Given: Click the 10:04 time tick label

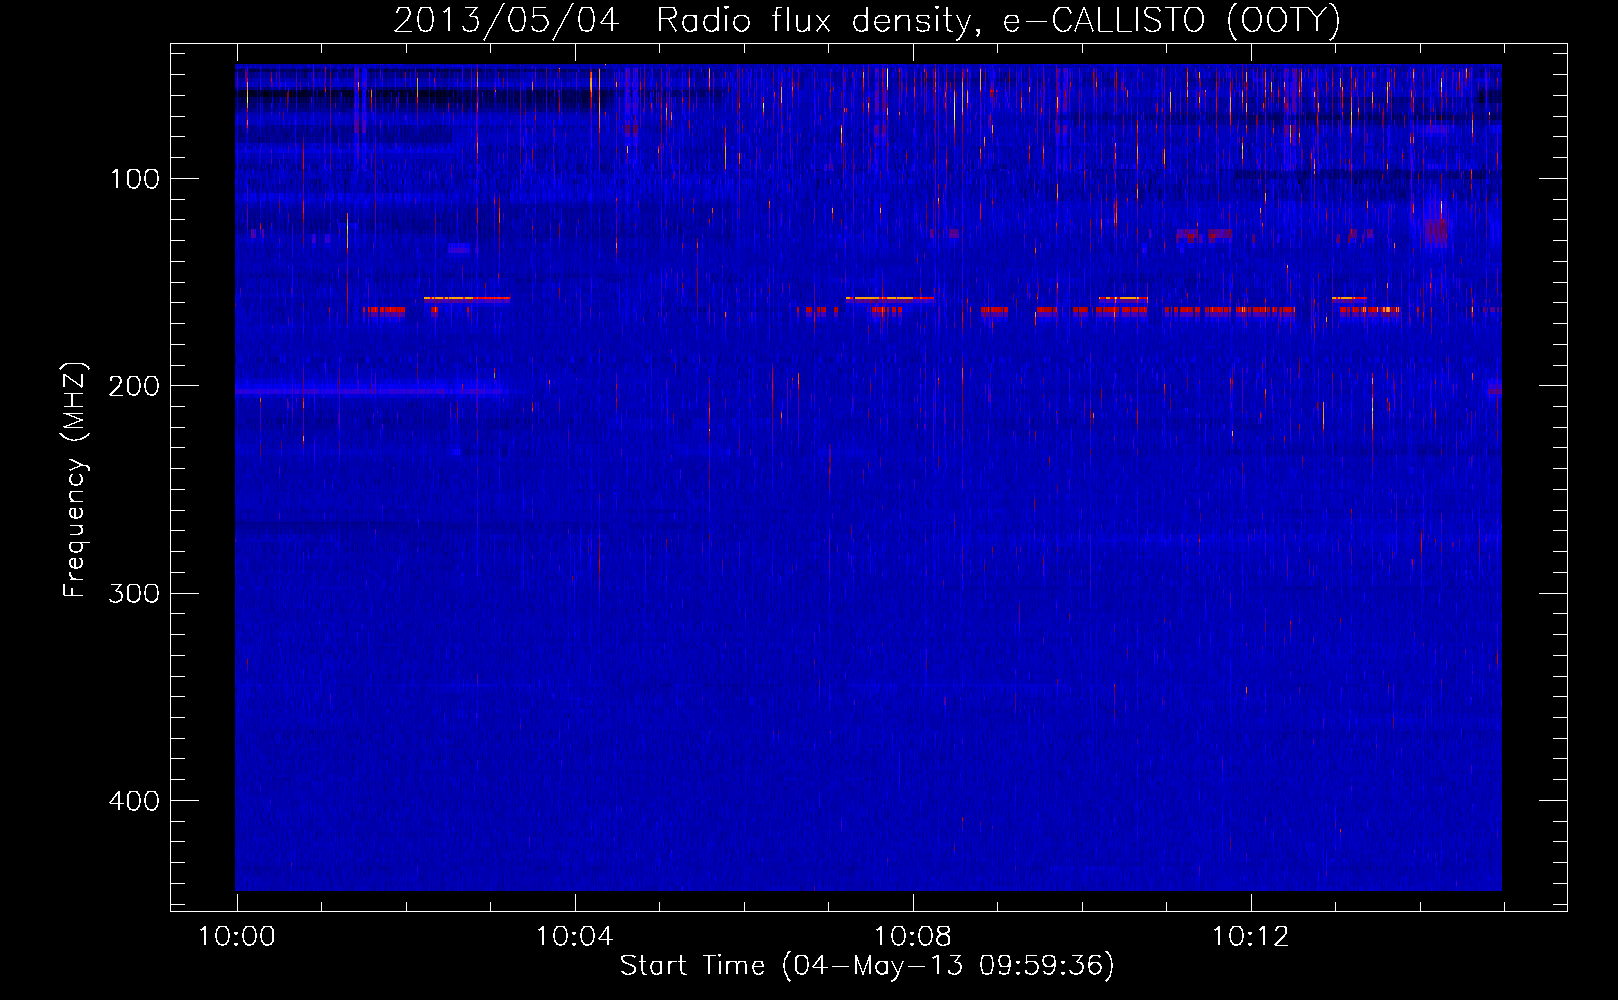Looking at the screenshot, I should (x=575, y=937).
